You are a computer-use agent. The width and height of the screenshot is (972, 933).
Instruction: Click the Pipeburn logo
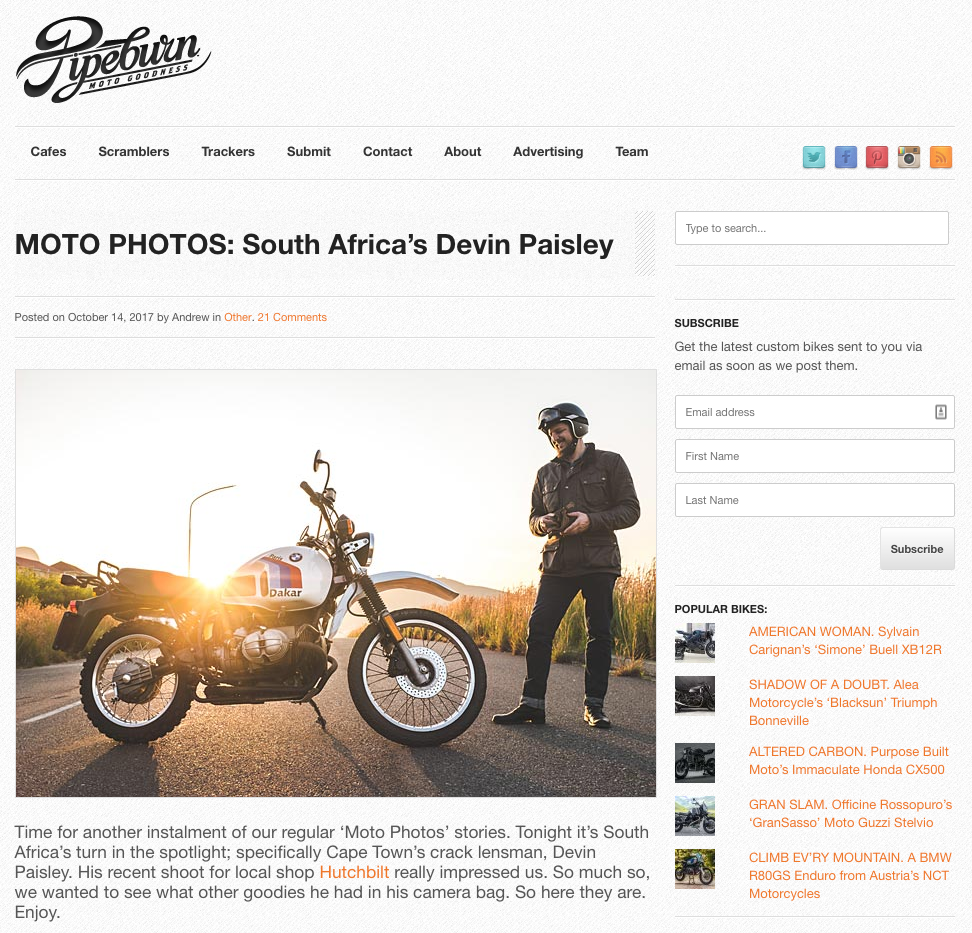click(113, 60)
